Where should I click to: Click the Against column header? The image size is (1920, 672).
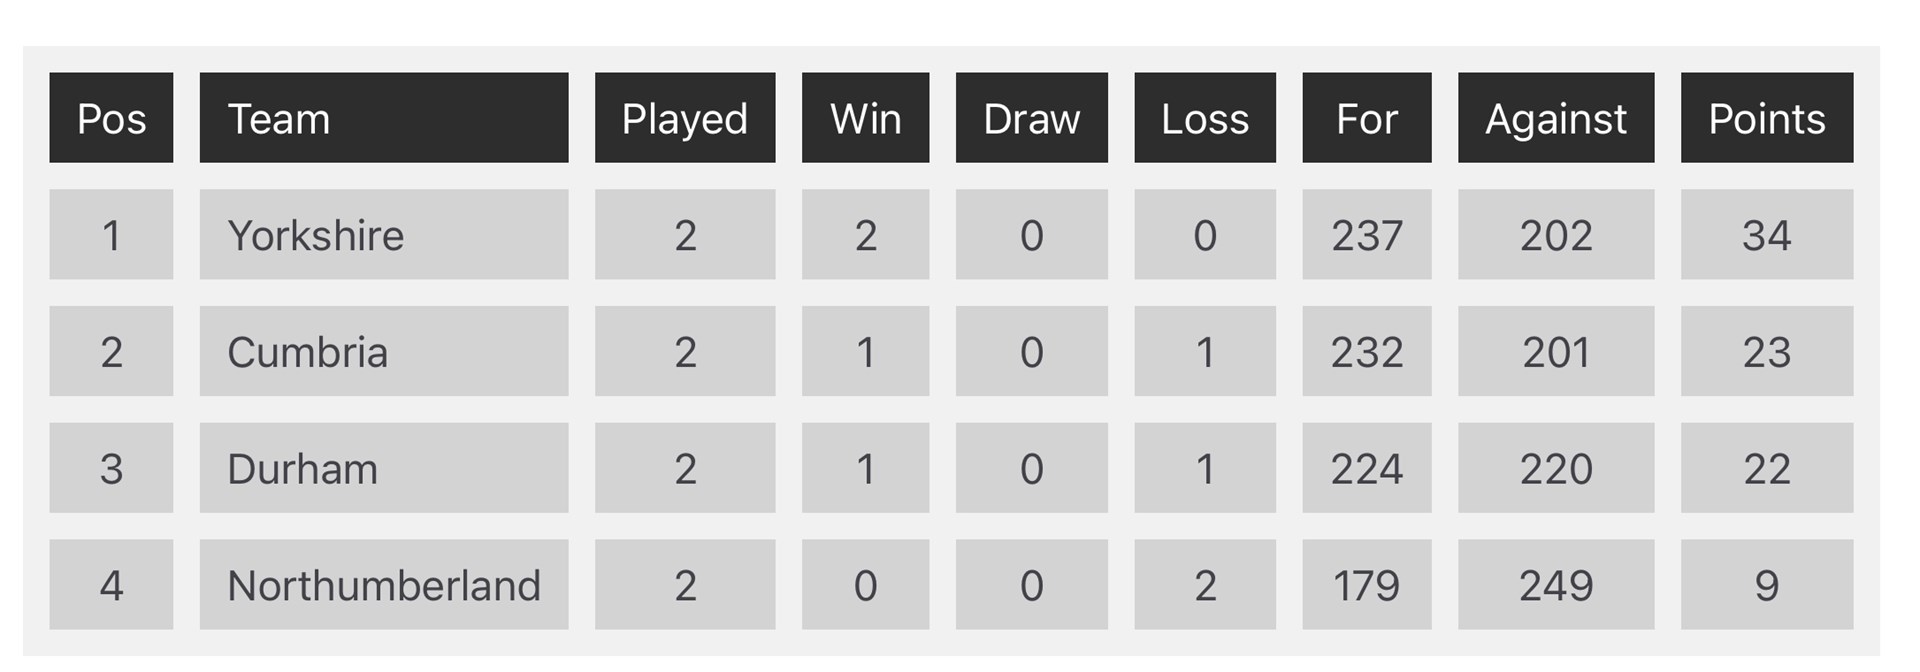coord(1556,118)
